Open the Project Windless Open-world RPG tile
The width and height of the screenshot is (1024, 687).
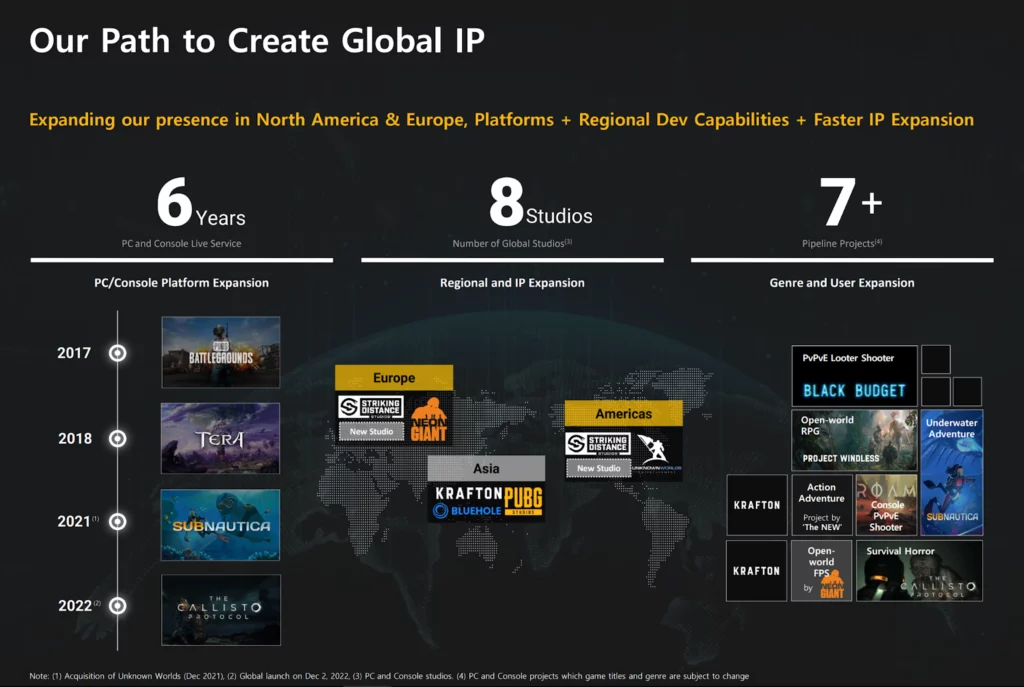854,440
